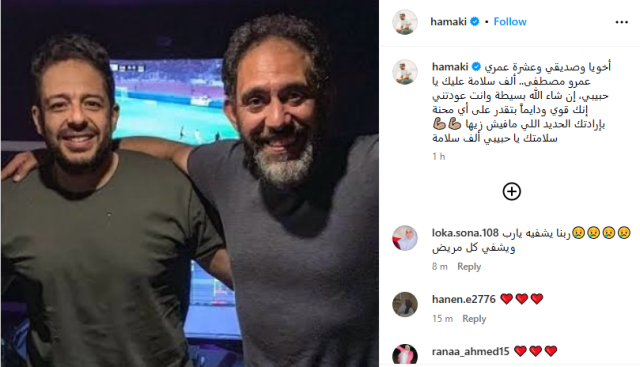
Task: Click the verified badge in the caption
Action: pos(476,67)
